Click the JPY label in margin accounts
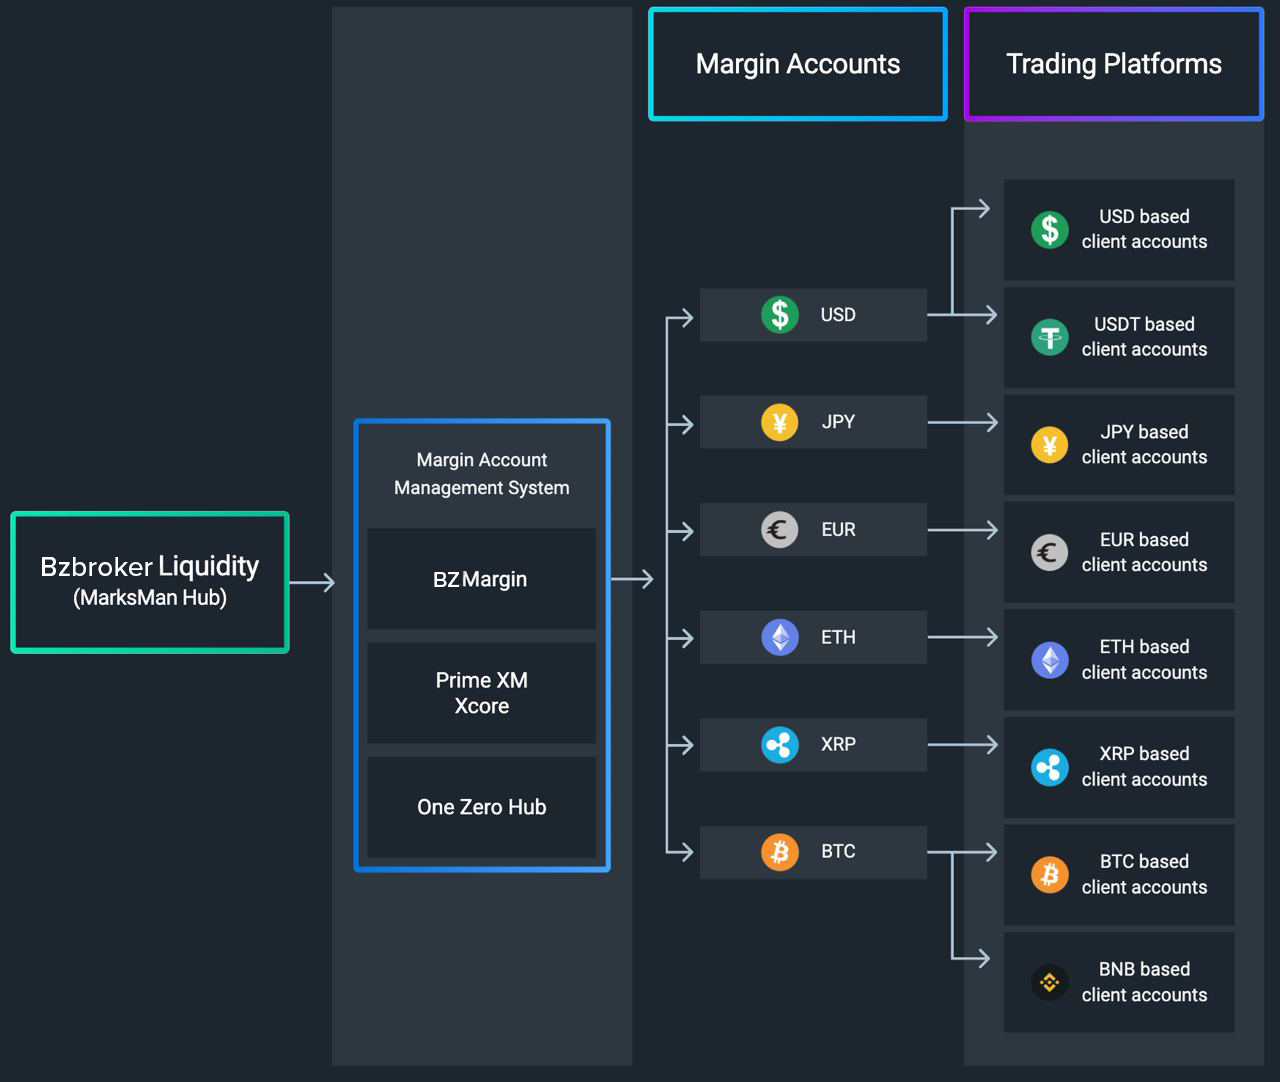This screenshot has width=1280, height=1082. [838, 422]
